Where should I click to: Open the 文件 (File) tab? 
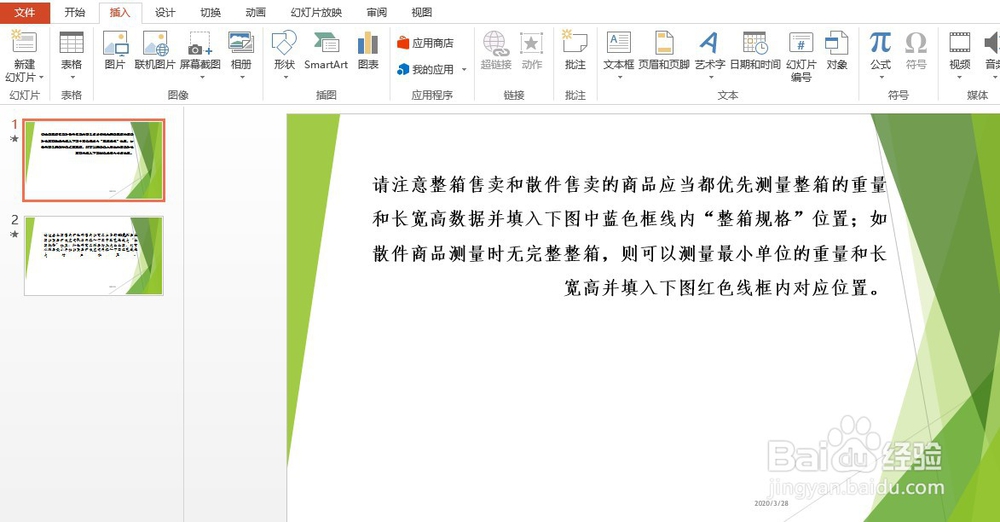pyautogui.click(x=25, y=12)
